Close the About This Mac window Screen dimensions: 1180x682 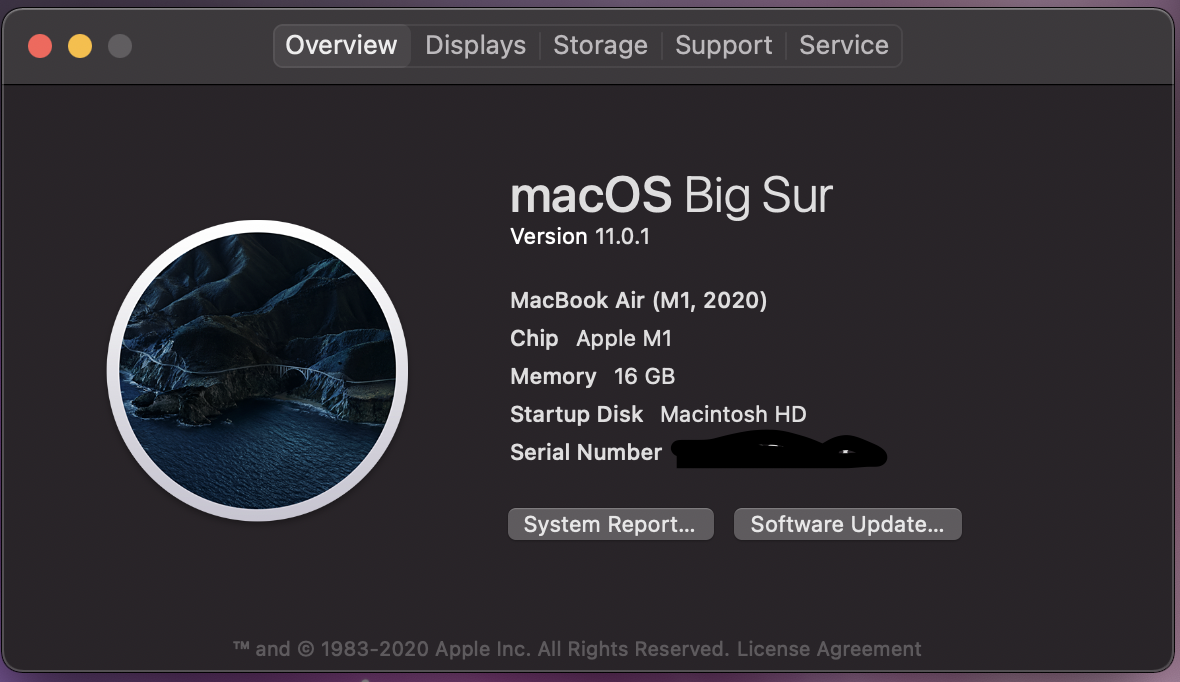(40, 46)
